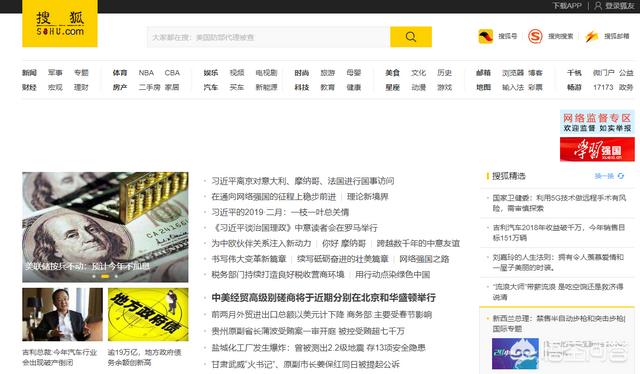Screen dimensions: 640x374
Task: Select the middle carousel dot indicator
Action: [105, 276]
